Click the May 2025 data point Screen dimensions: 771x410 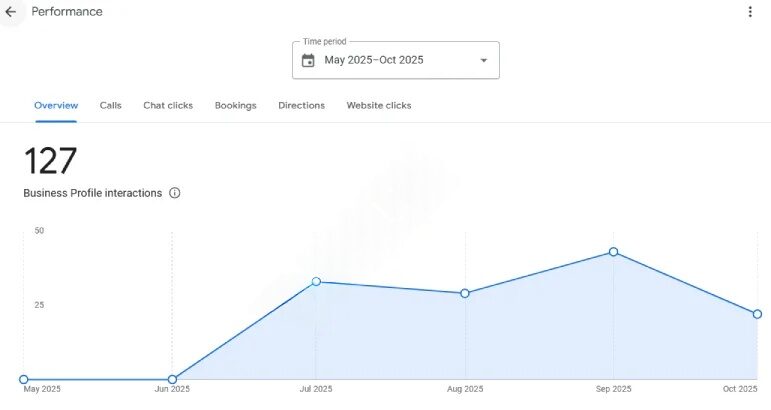pos(24,379)
